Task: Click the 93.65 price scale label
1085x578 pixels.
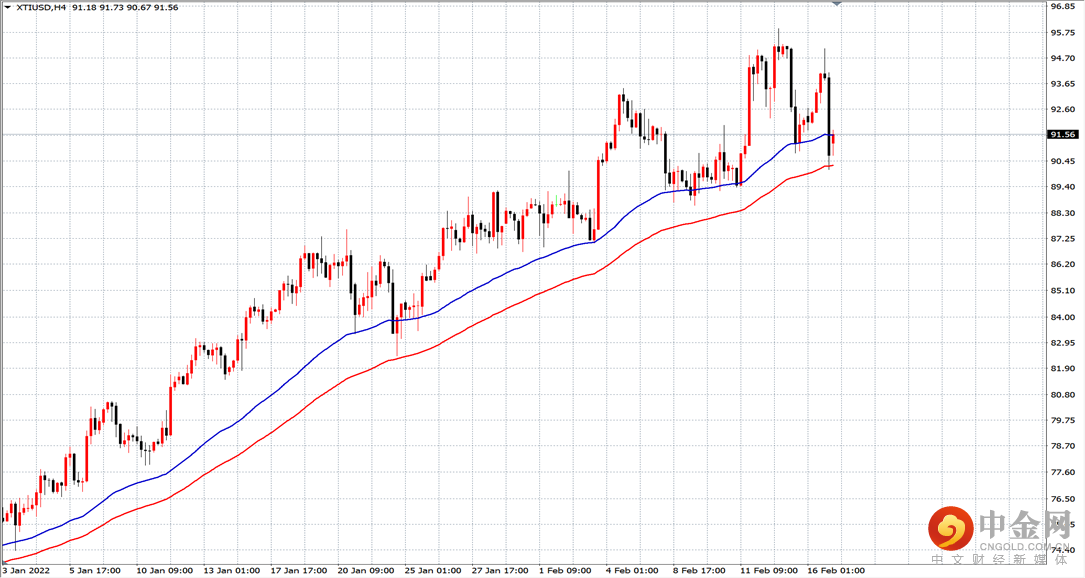Action: click(x=1062, y=84)
